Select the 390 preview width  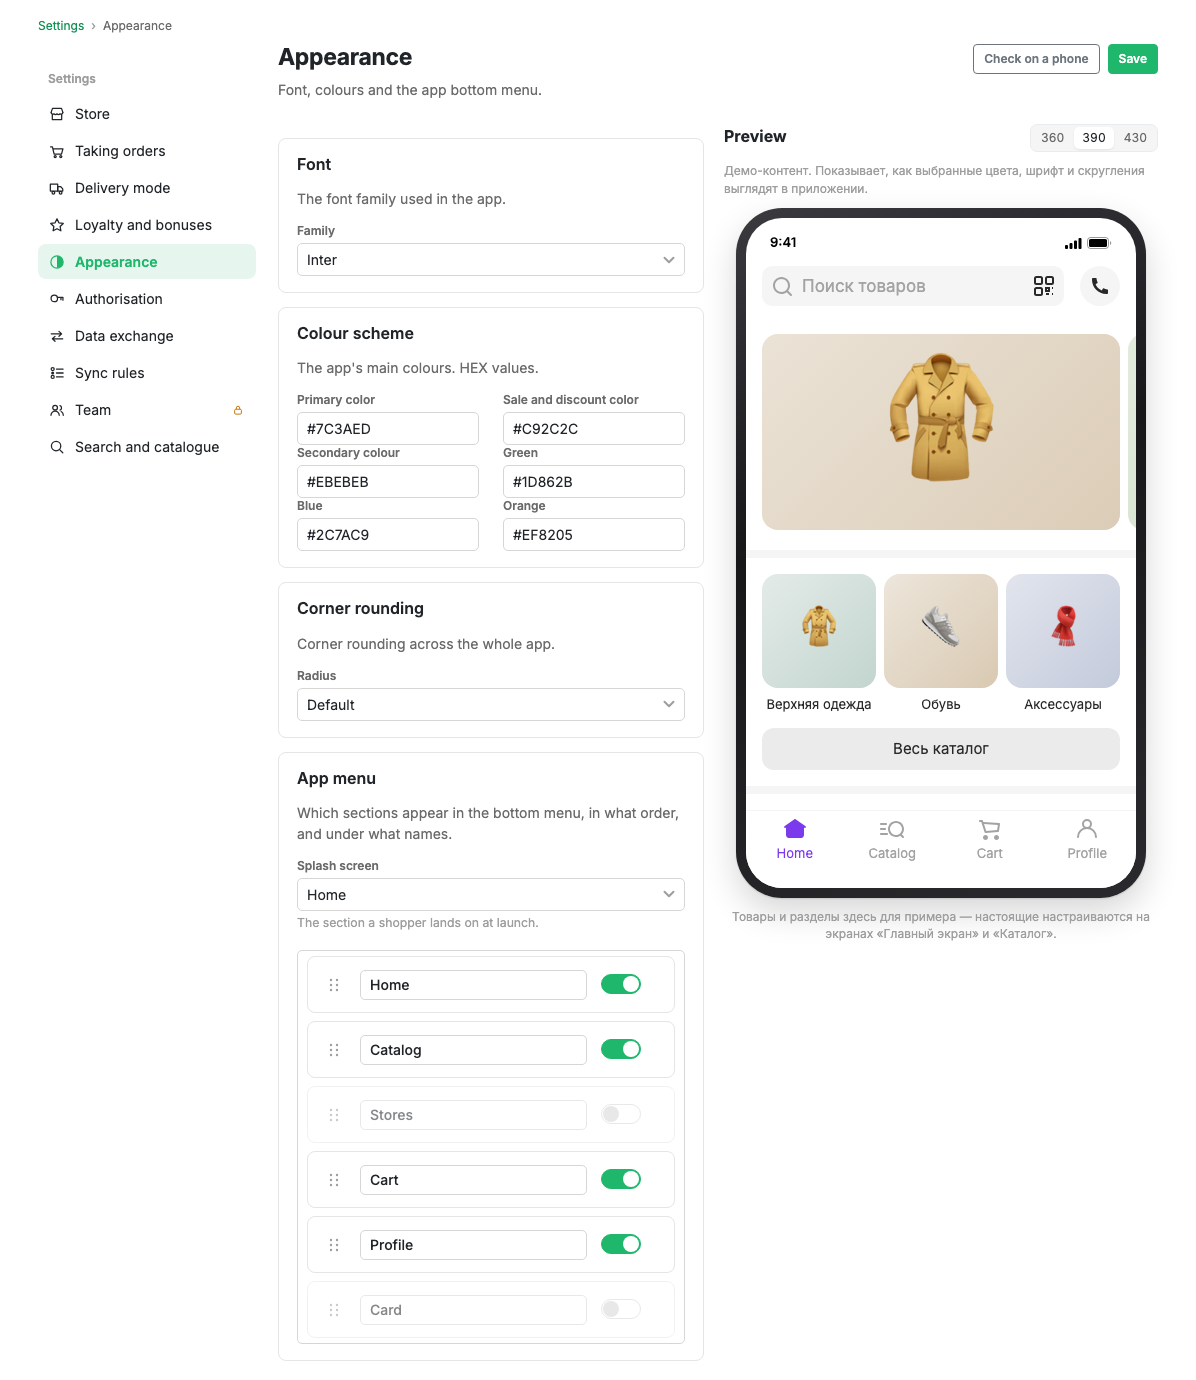(x=1094, y=138)
